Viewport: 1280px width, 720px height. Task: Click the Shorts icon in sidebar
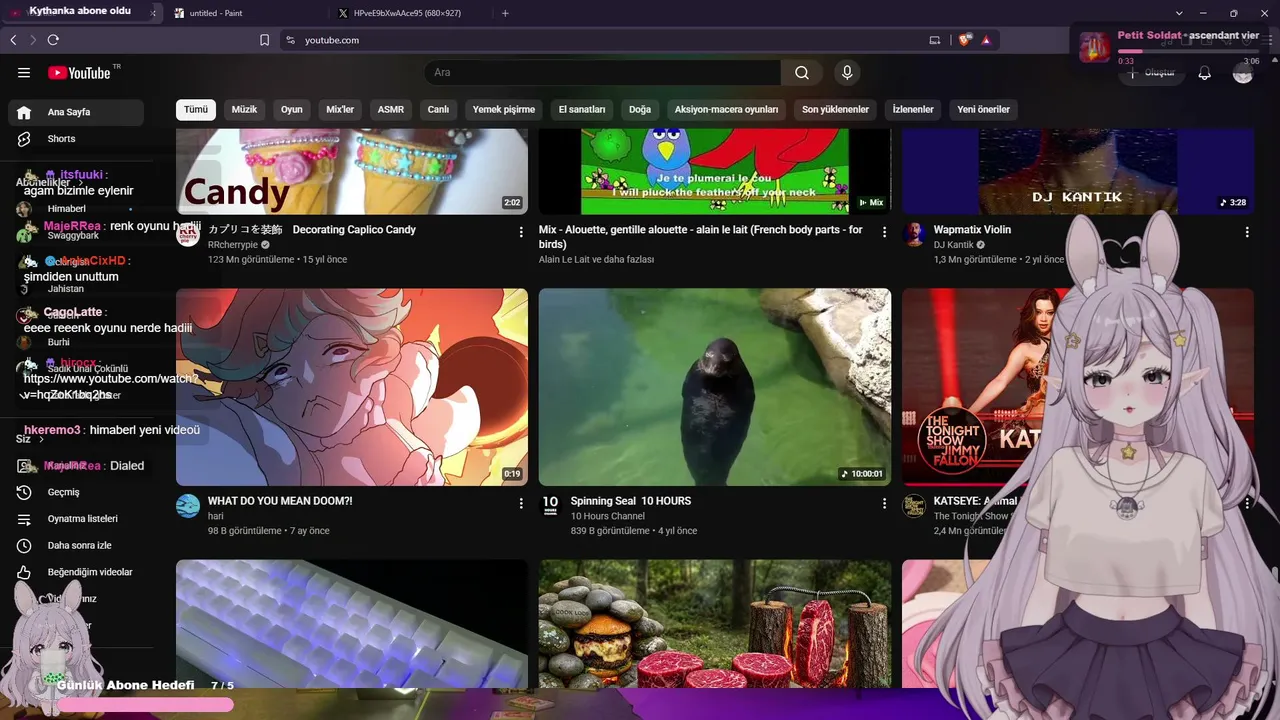24,139
